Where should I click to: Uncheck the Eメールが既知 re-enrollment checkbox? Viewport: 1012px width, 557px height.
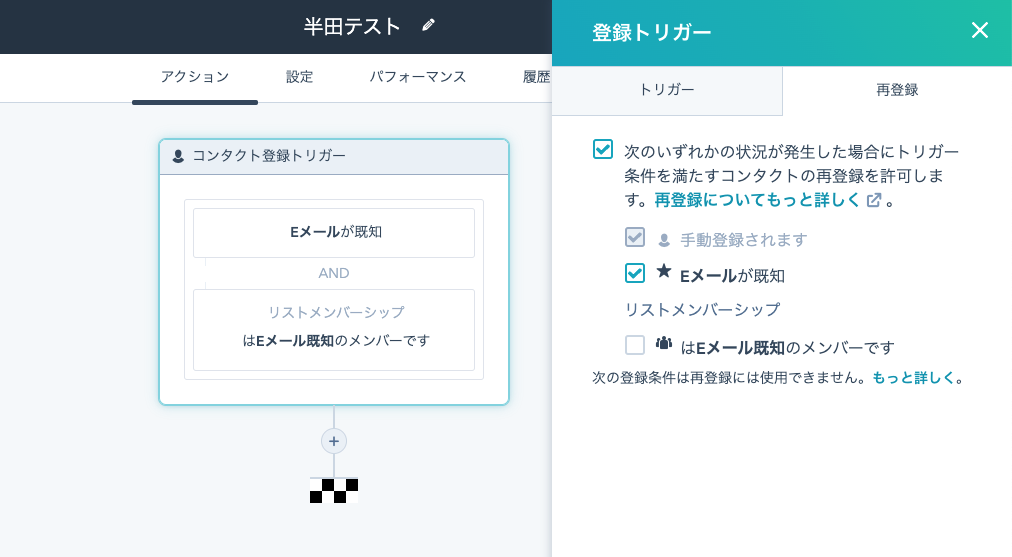635,273
